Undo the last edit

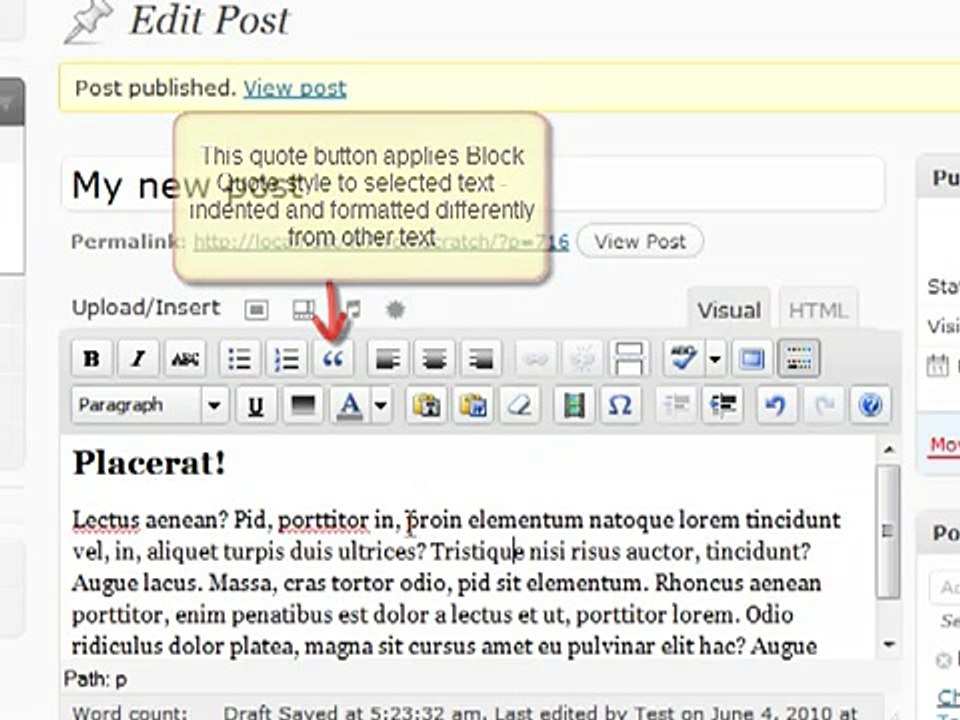coord(777,405)
